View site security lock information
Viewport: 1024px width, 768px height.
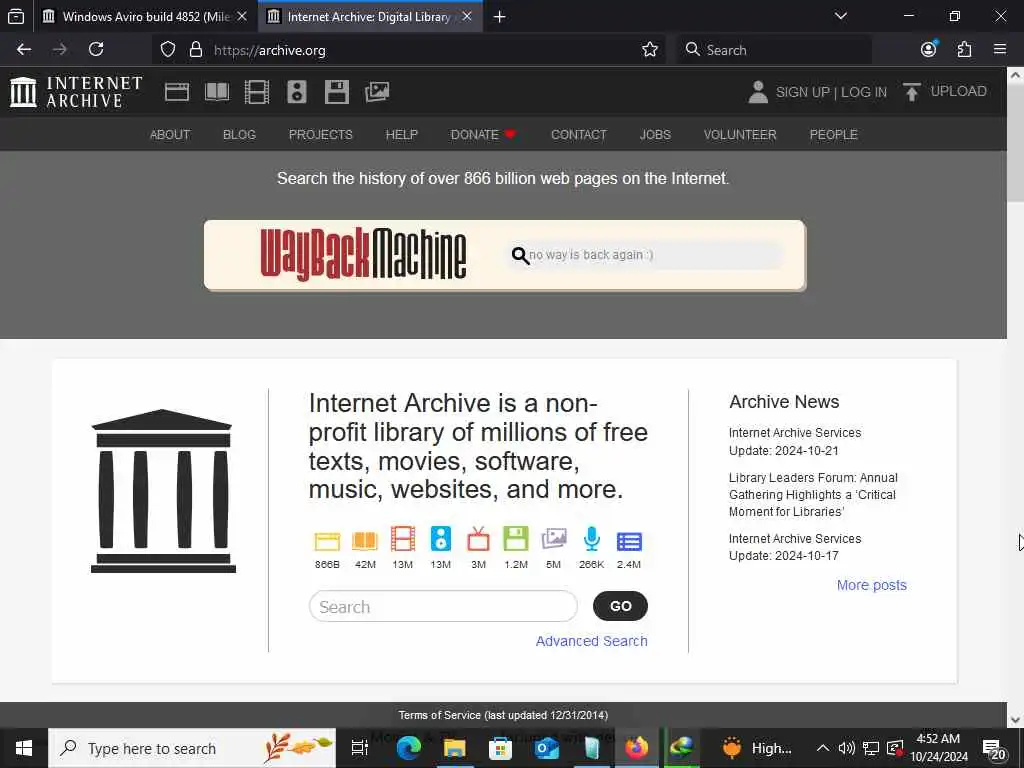pos(195,50)
